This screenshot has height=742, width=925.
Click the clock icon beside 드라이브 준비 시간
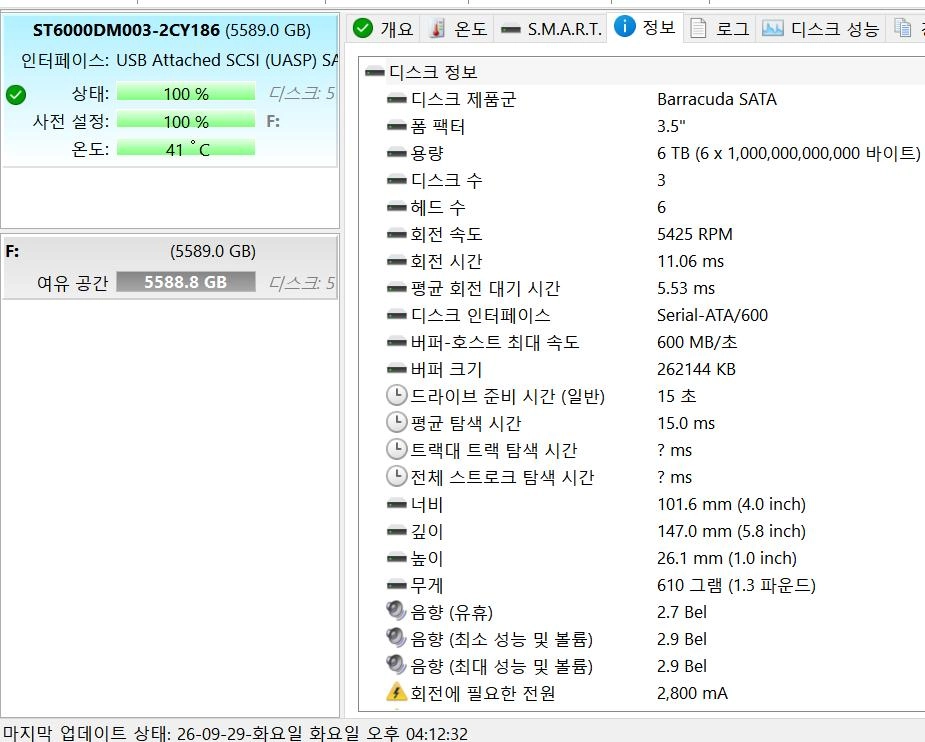397,395
